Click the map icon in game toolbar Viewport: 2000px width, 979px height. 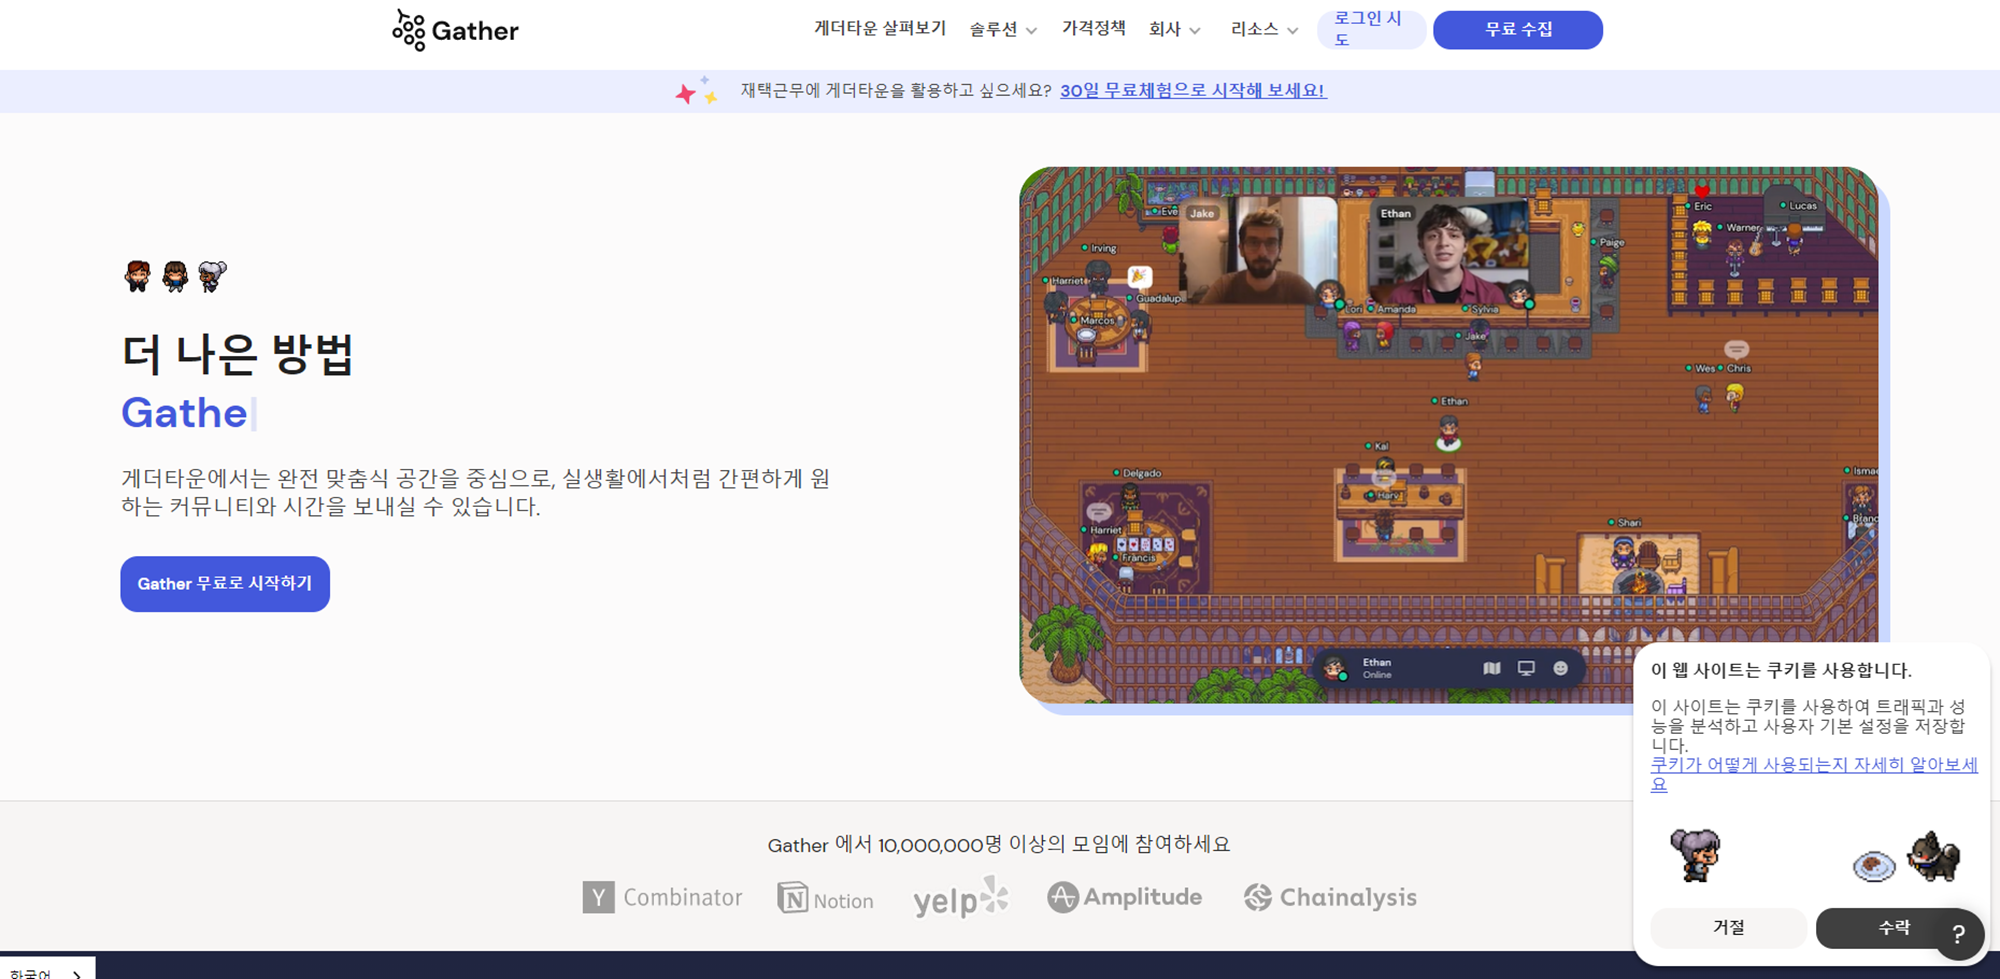(x=1492, y=668)
